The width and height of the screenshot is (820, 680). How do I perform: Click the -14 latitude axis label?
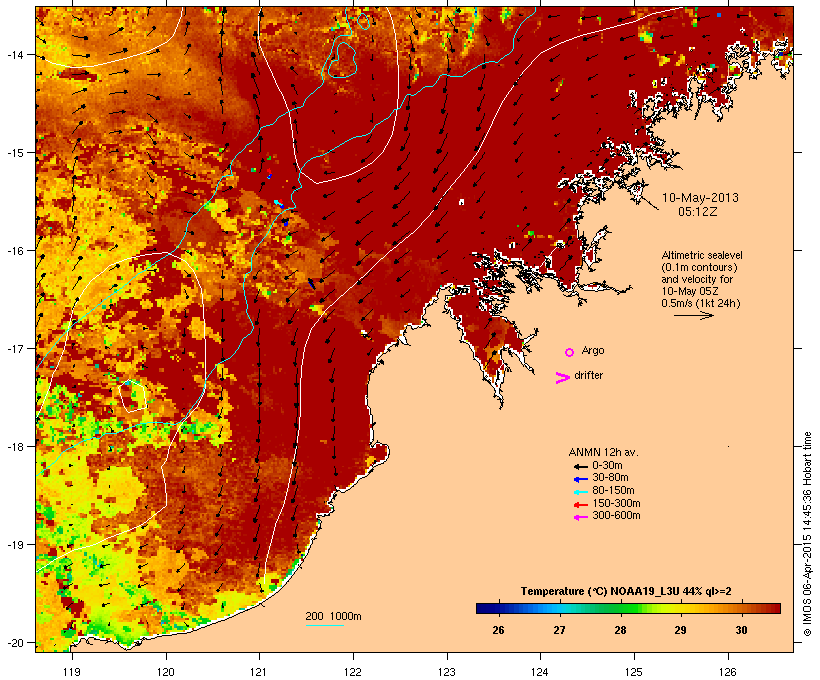click(x=14, y=54)
